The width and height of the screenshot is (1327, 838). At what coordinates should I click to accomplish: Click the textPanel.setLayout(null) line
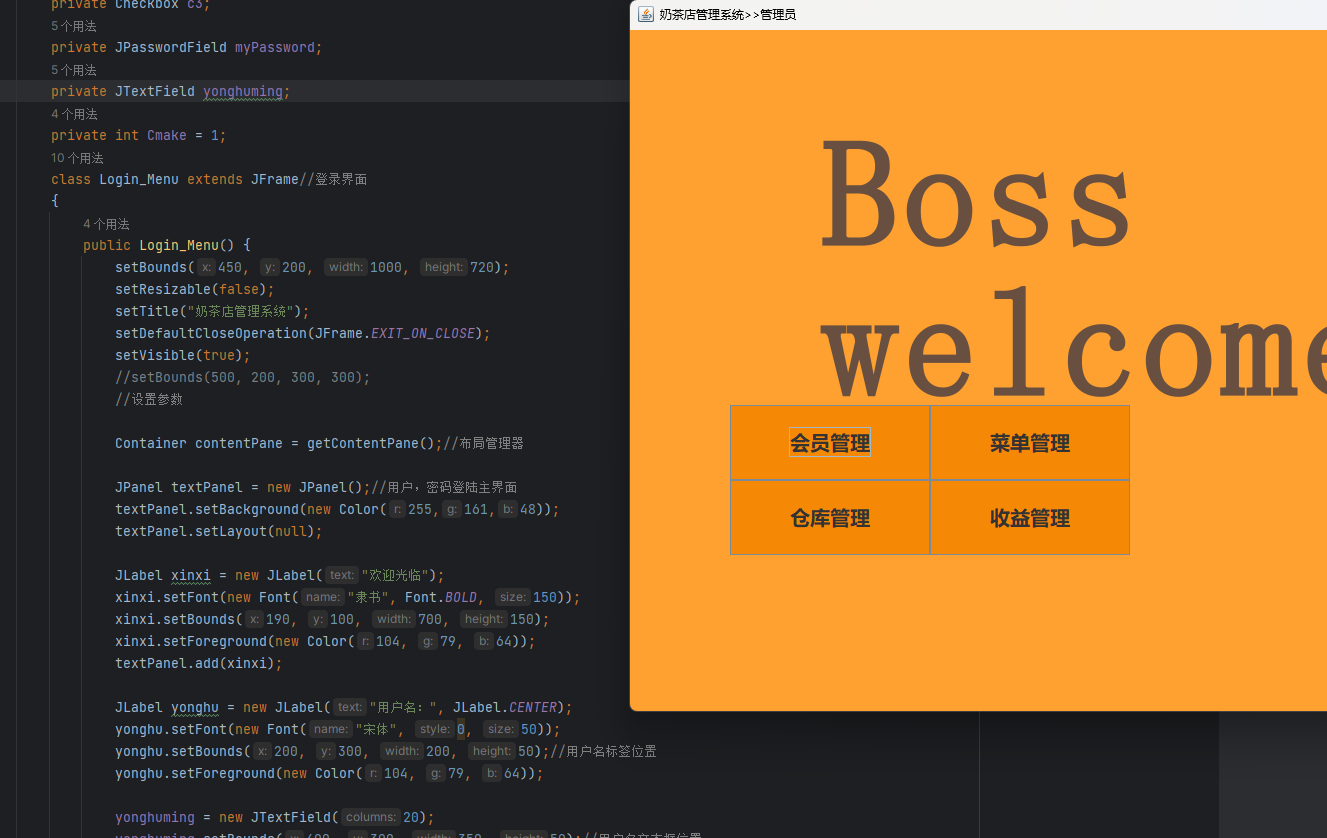(x=219, y=531)
